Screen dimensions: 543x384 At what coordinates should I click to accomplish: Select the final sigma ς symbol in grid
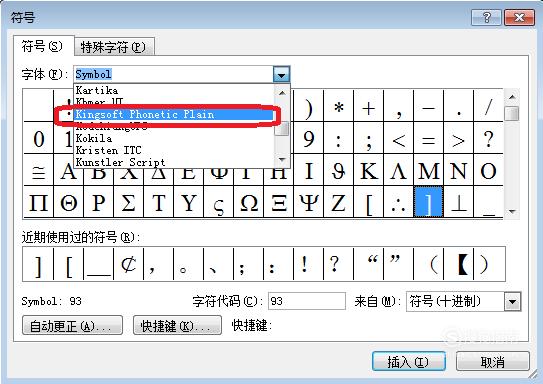(219, 202)
